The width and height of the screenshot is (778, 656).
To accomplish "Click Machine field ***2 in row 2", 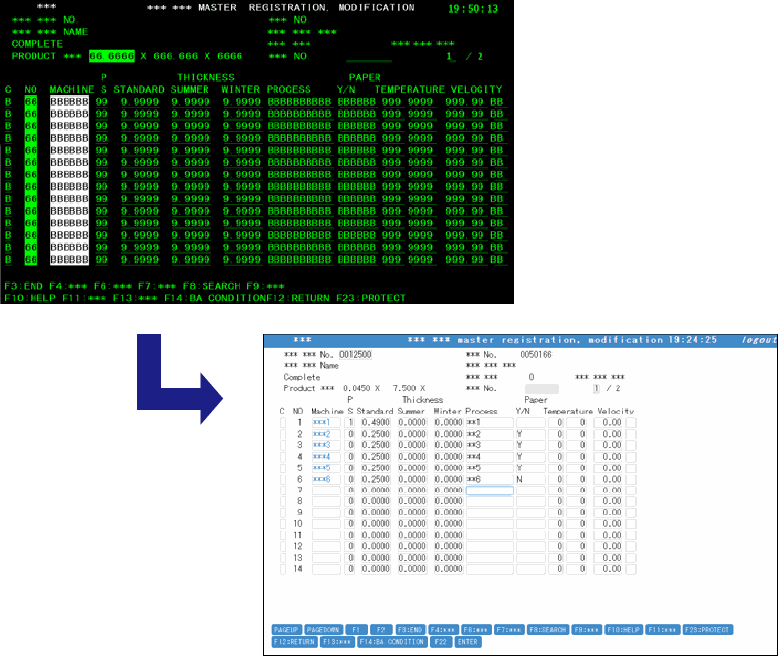I will click(326, 434).
